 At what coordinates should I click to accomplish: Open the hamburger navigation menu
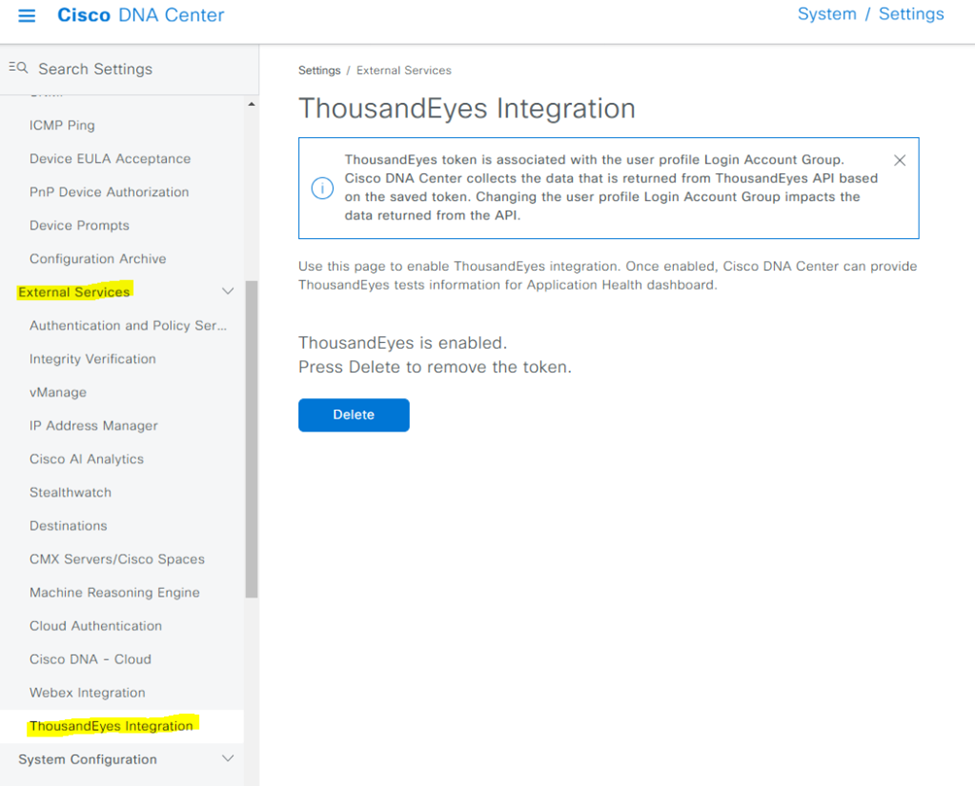27,15
